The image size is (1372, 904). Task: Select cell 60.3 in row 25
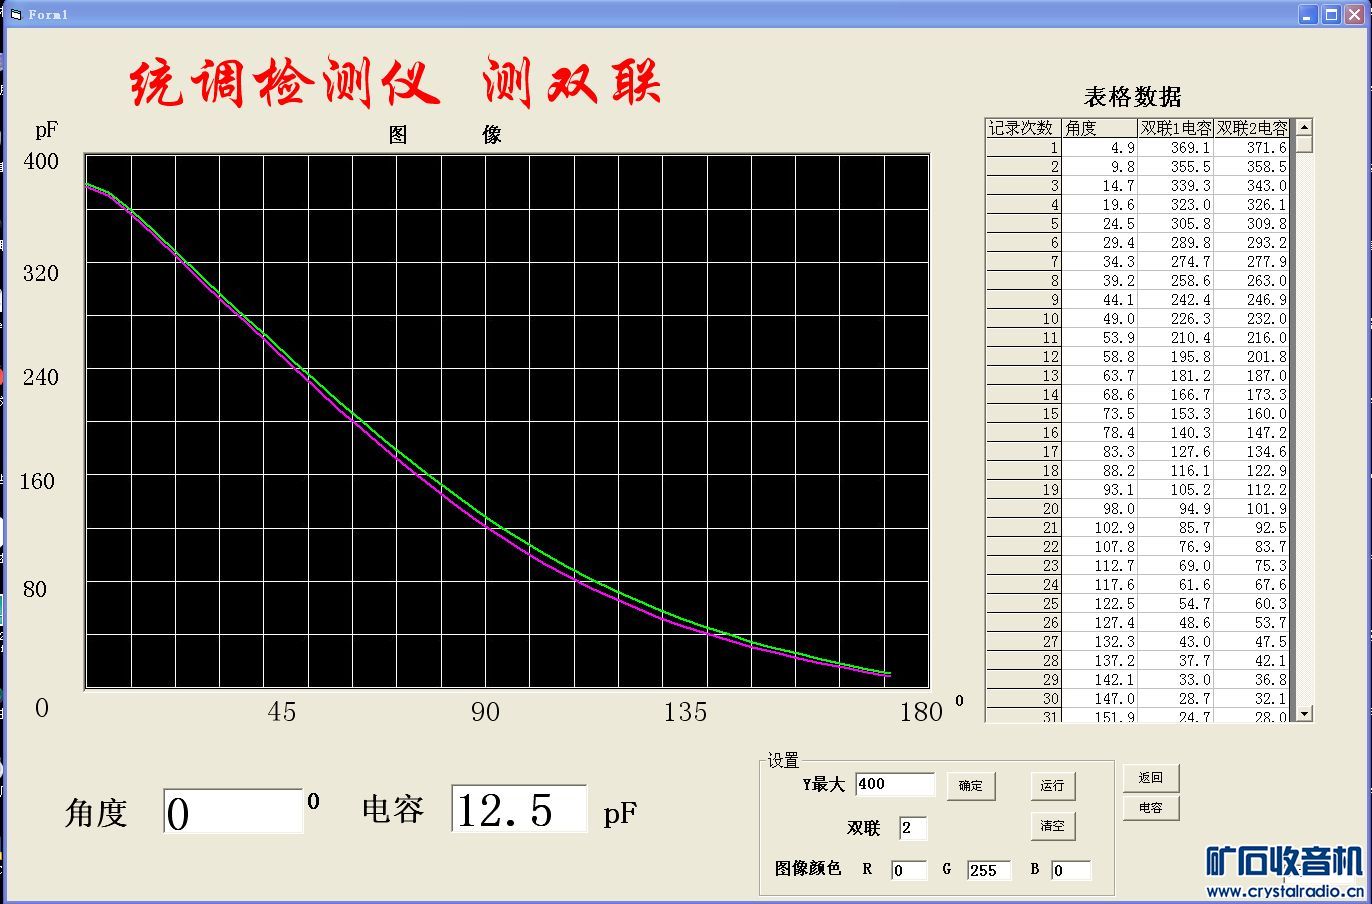coord(1252,604)
